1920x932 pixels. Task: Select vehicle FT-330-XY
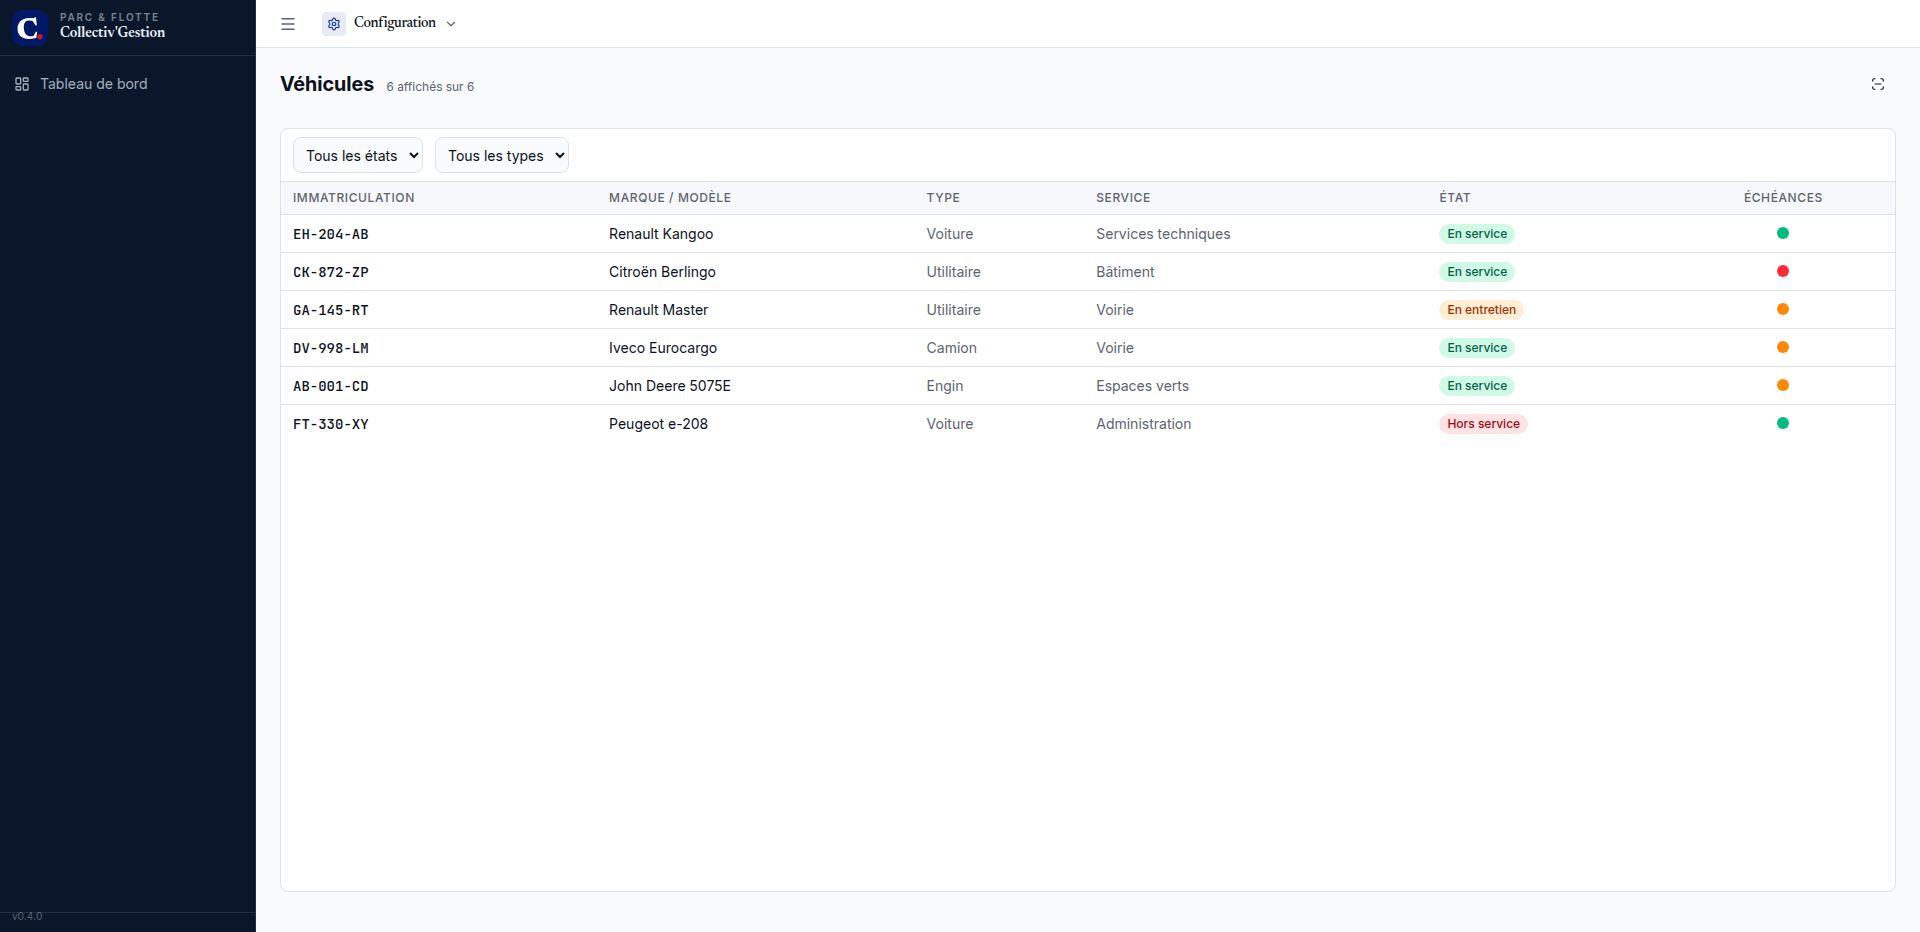click(331, 424)
